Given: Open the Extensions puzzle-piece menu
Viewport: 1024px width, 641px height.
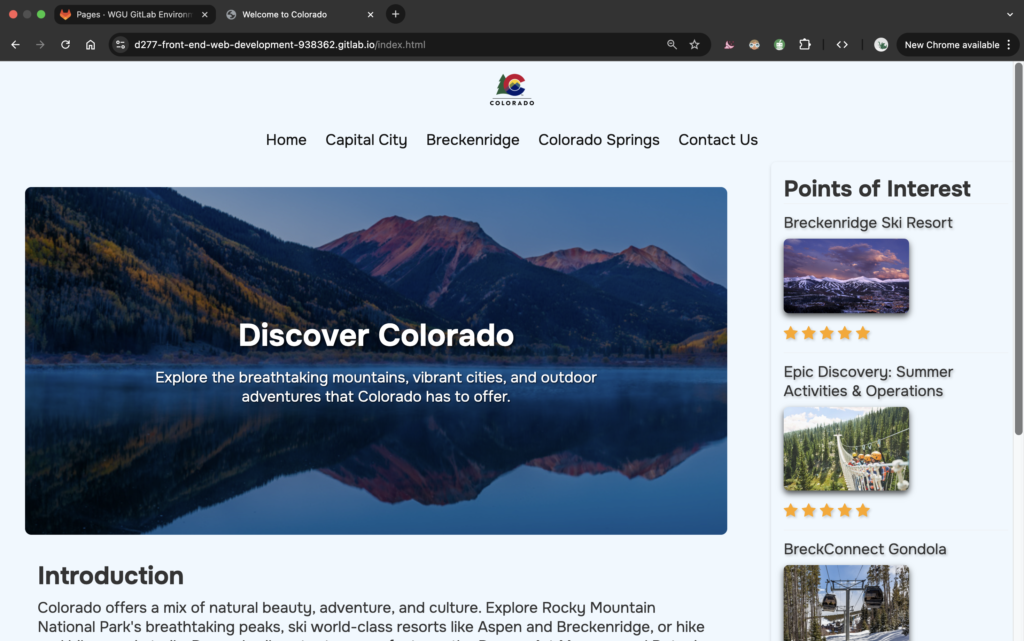Looking at the screenshot, I should 804,45.
